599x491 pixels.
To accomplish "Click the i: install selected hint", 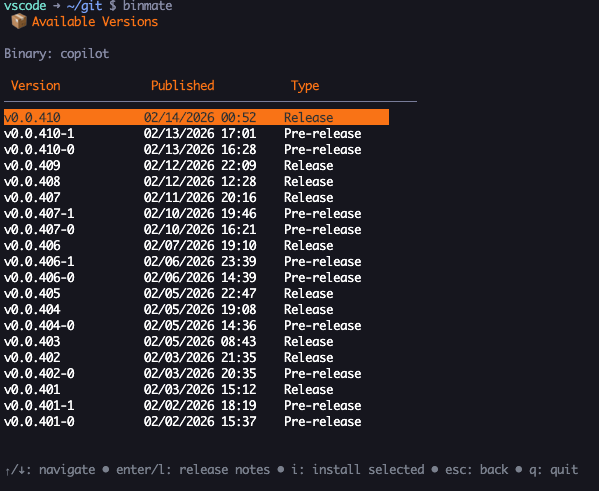I will tap(358, 470).
